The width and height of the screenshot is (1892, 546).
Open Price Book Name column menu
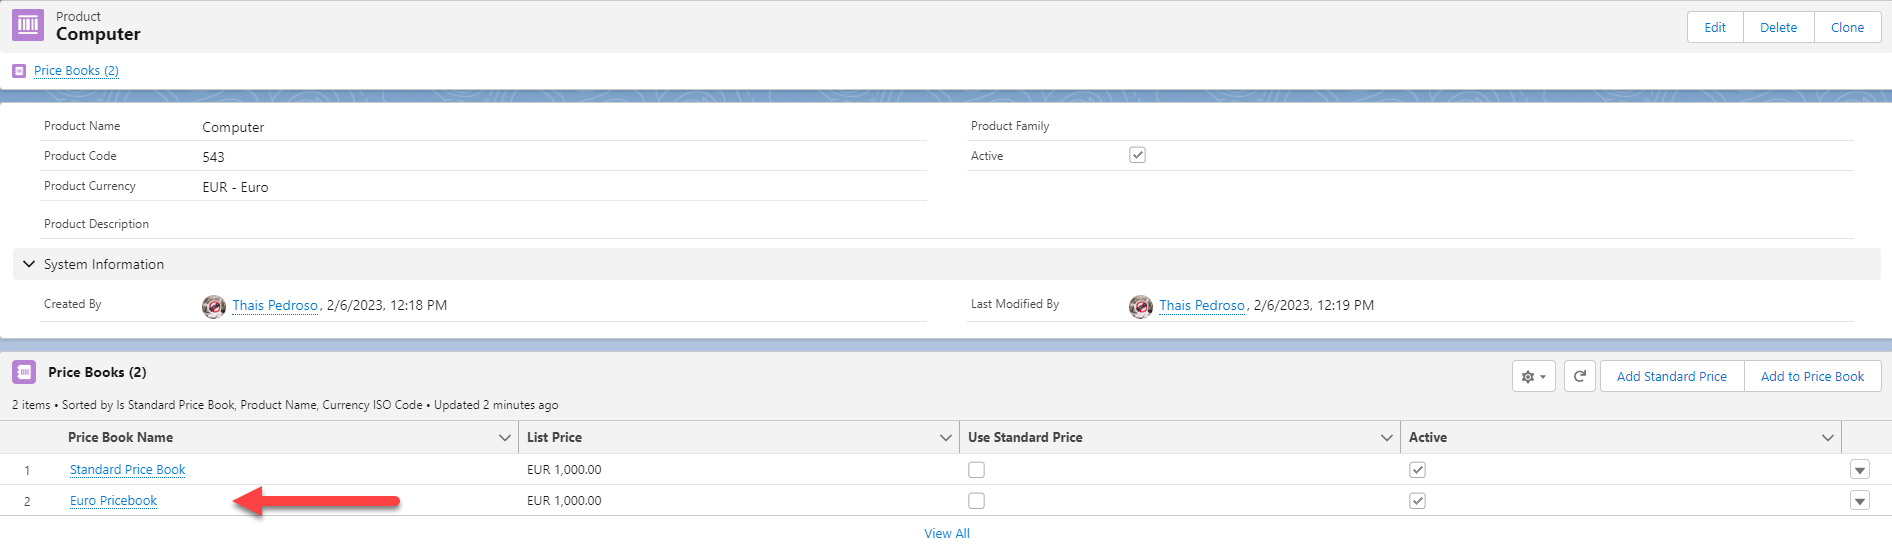tap(504, 438)
